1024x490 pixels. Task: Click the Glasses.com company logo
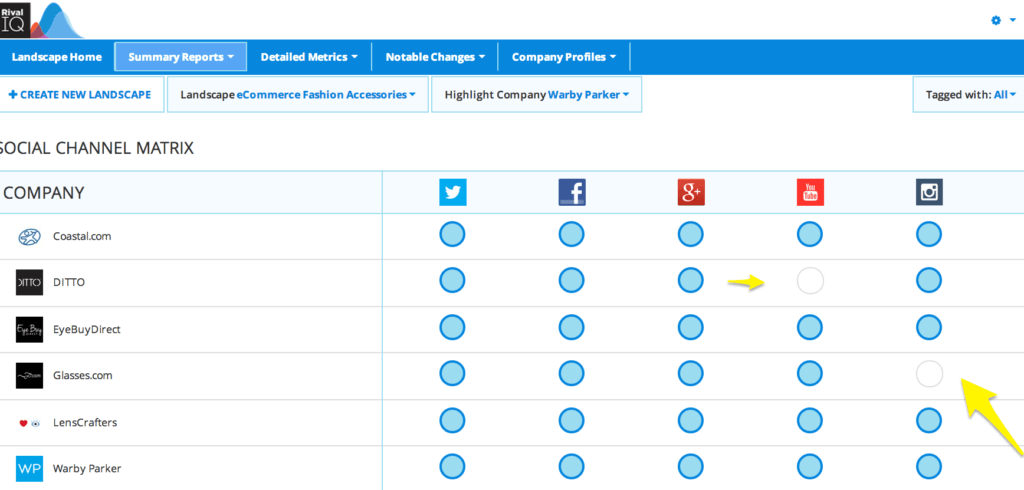[x=29, y=376]
